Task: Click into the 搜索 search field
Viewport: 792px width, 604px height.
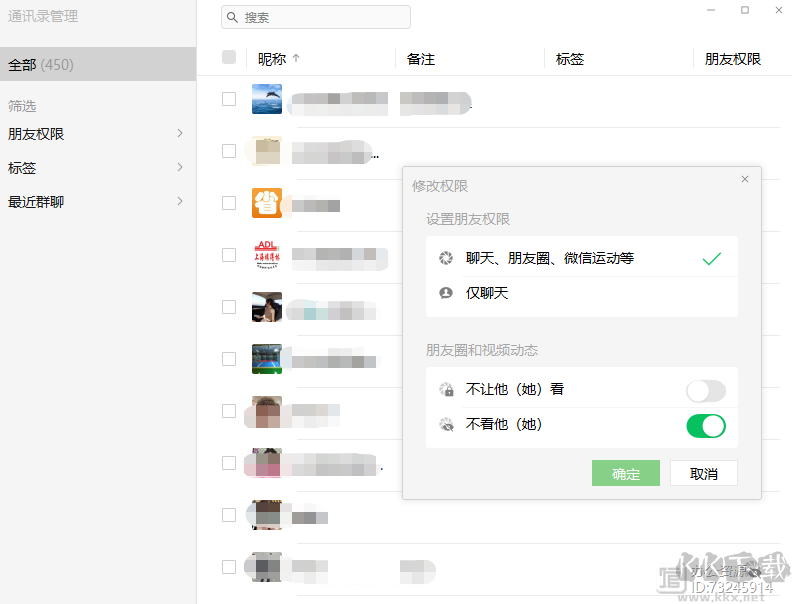Action: [x=316, y=17]
